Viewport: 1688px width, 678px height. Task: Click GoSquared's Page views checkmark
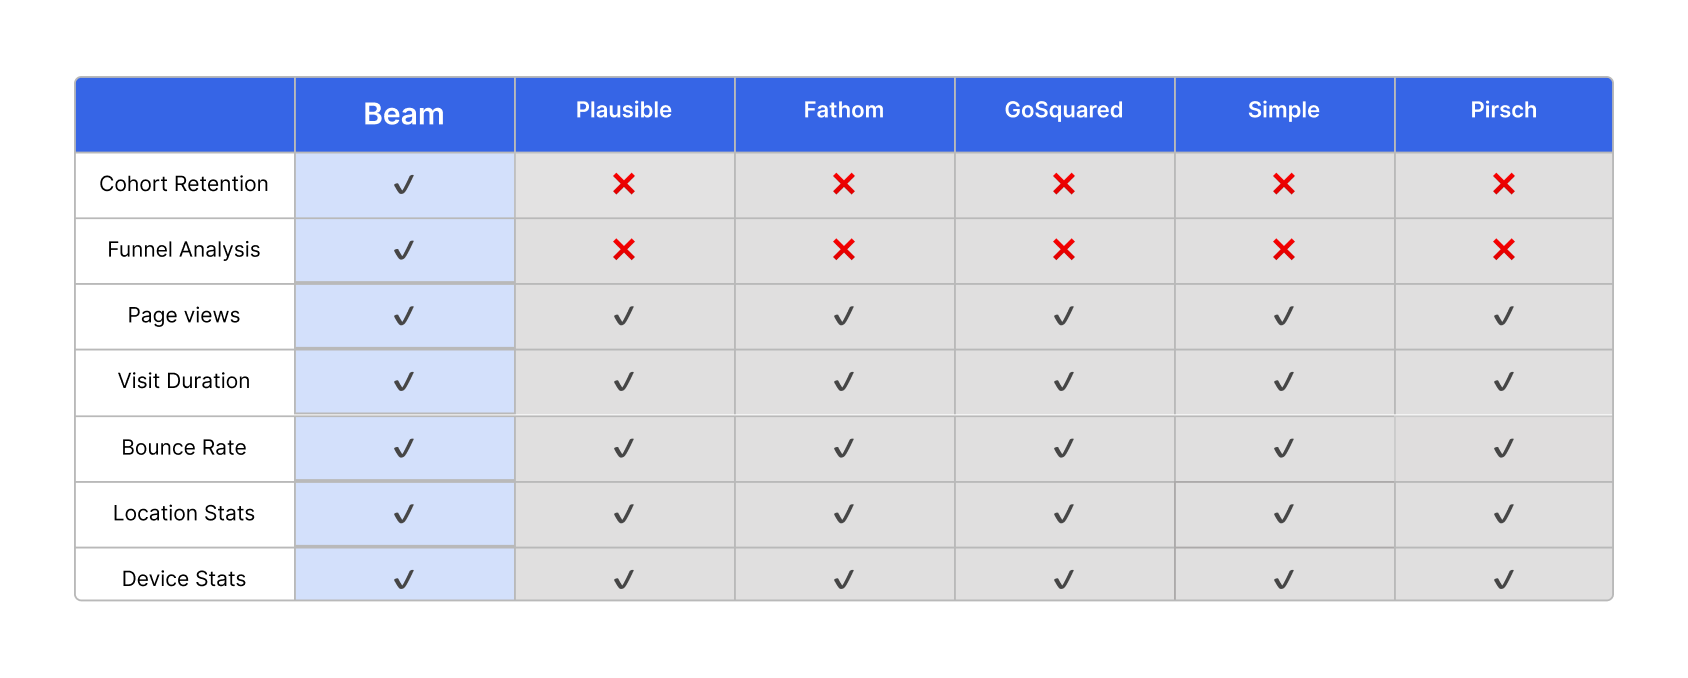(x=1064, y=316)
